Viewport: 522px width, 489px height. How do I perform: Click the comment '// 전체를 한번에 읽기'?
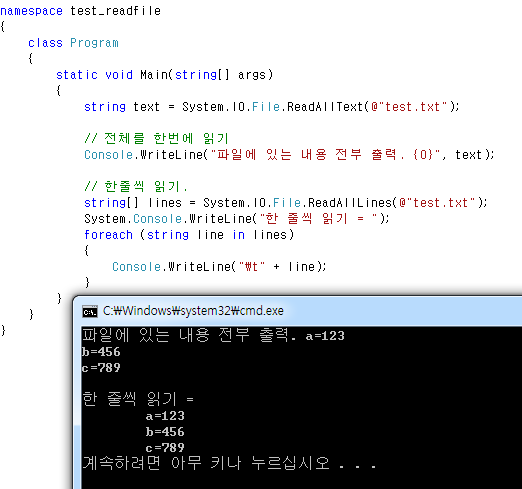point(156,138)
